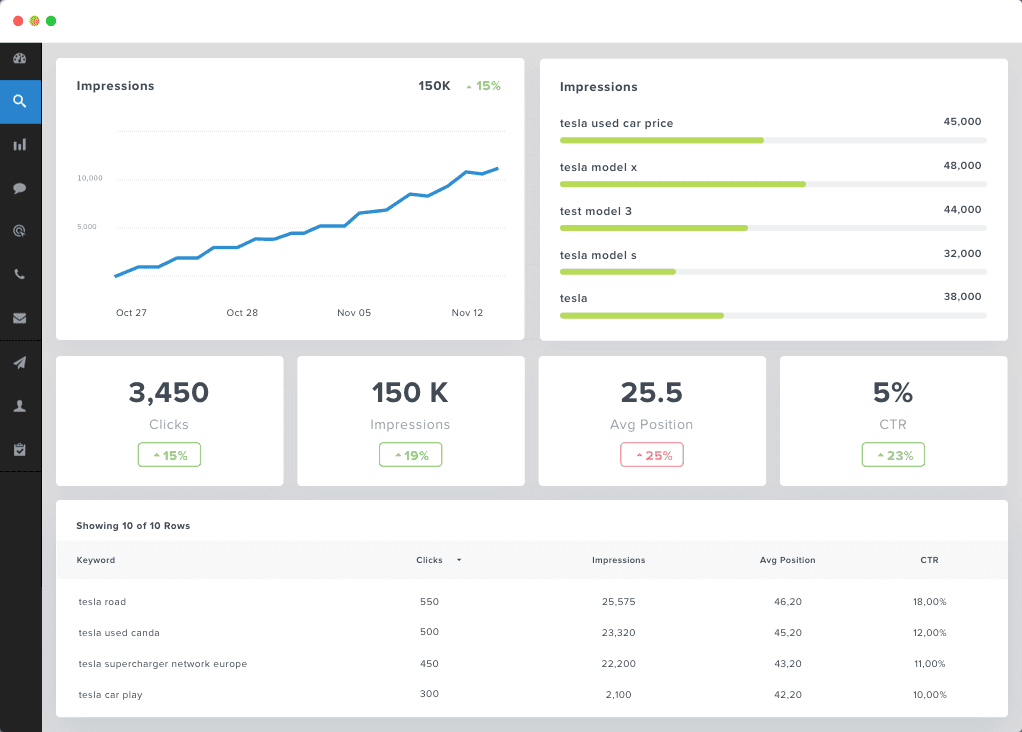Click the Clicks 15% change badge
Screen dimensions: 1022x732
tap(169, 455)
